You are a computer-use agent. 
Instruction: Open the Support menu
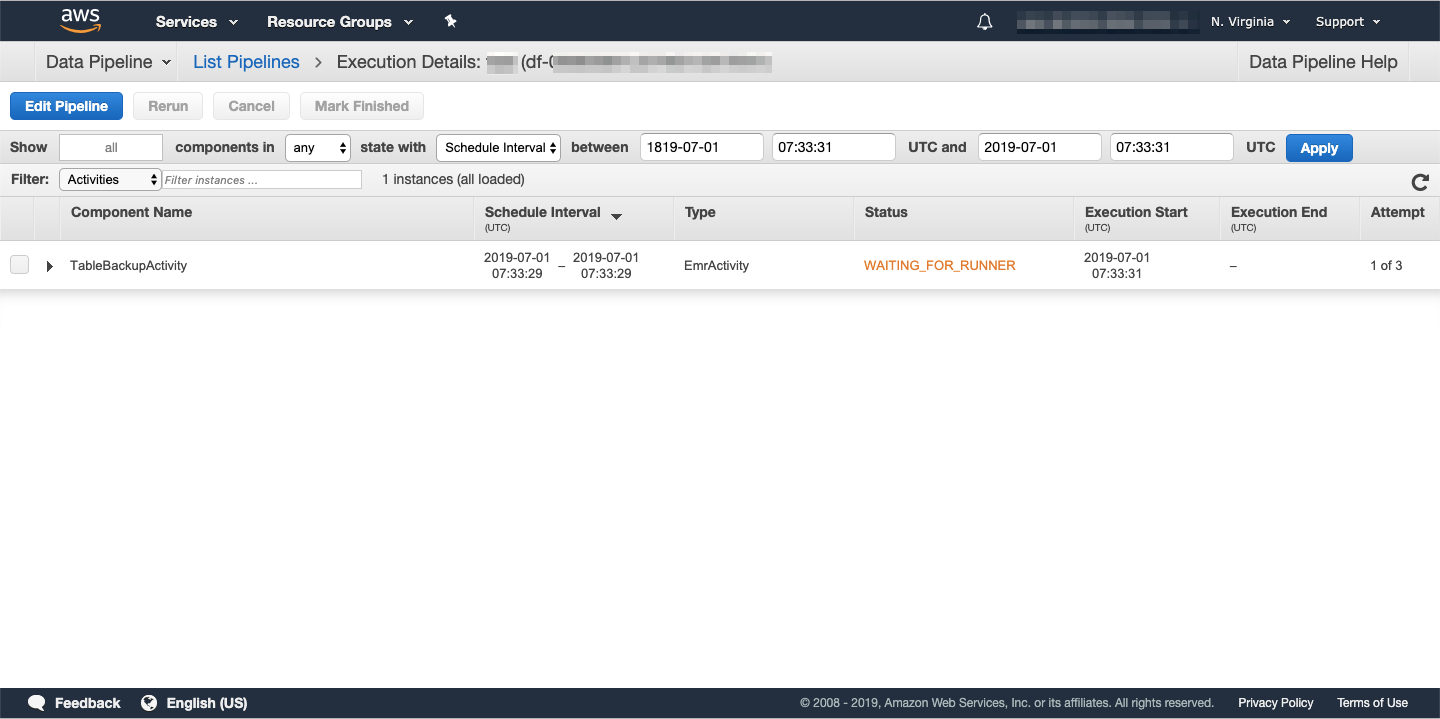click(x=1348, y=21)
